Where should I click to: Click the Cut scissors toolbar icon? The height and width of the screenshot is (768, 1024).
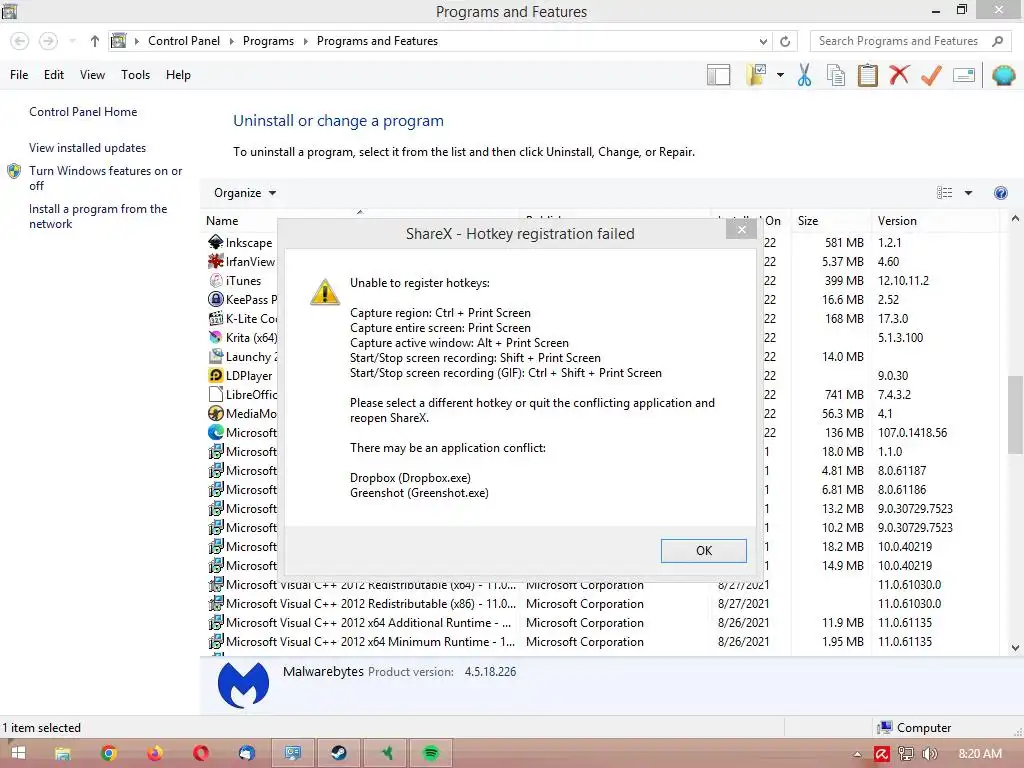[805, 75]
